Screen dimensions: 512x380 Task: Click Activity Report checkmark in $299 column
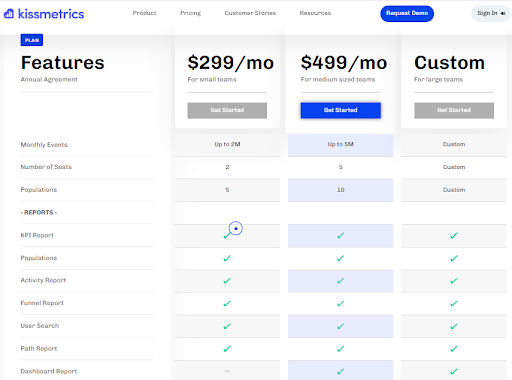[227, 281]
